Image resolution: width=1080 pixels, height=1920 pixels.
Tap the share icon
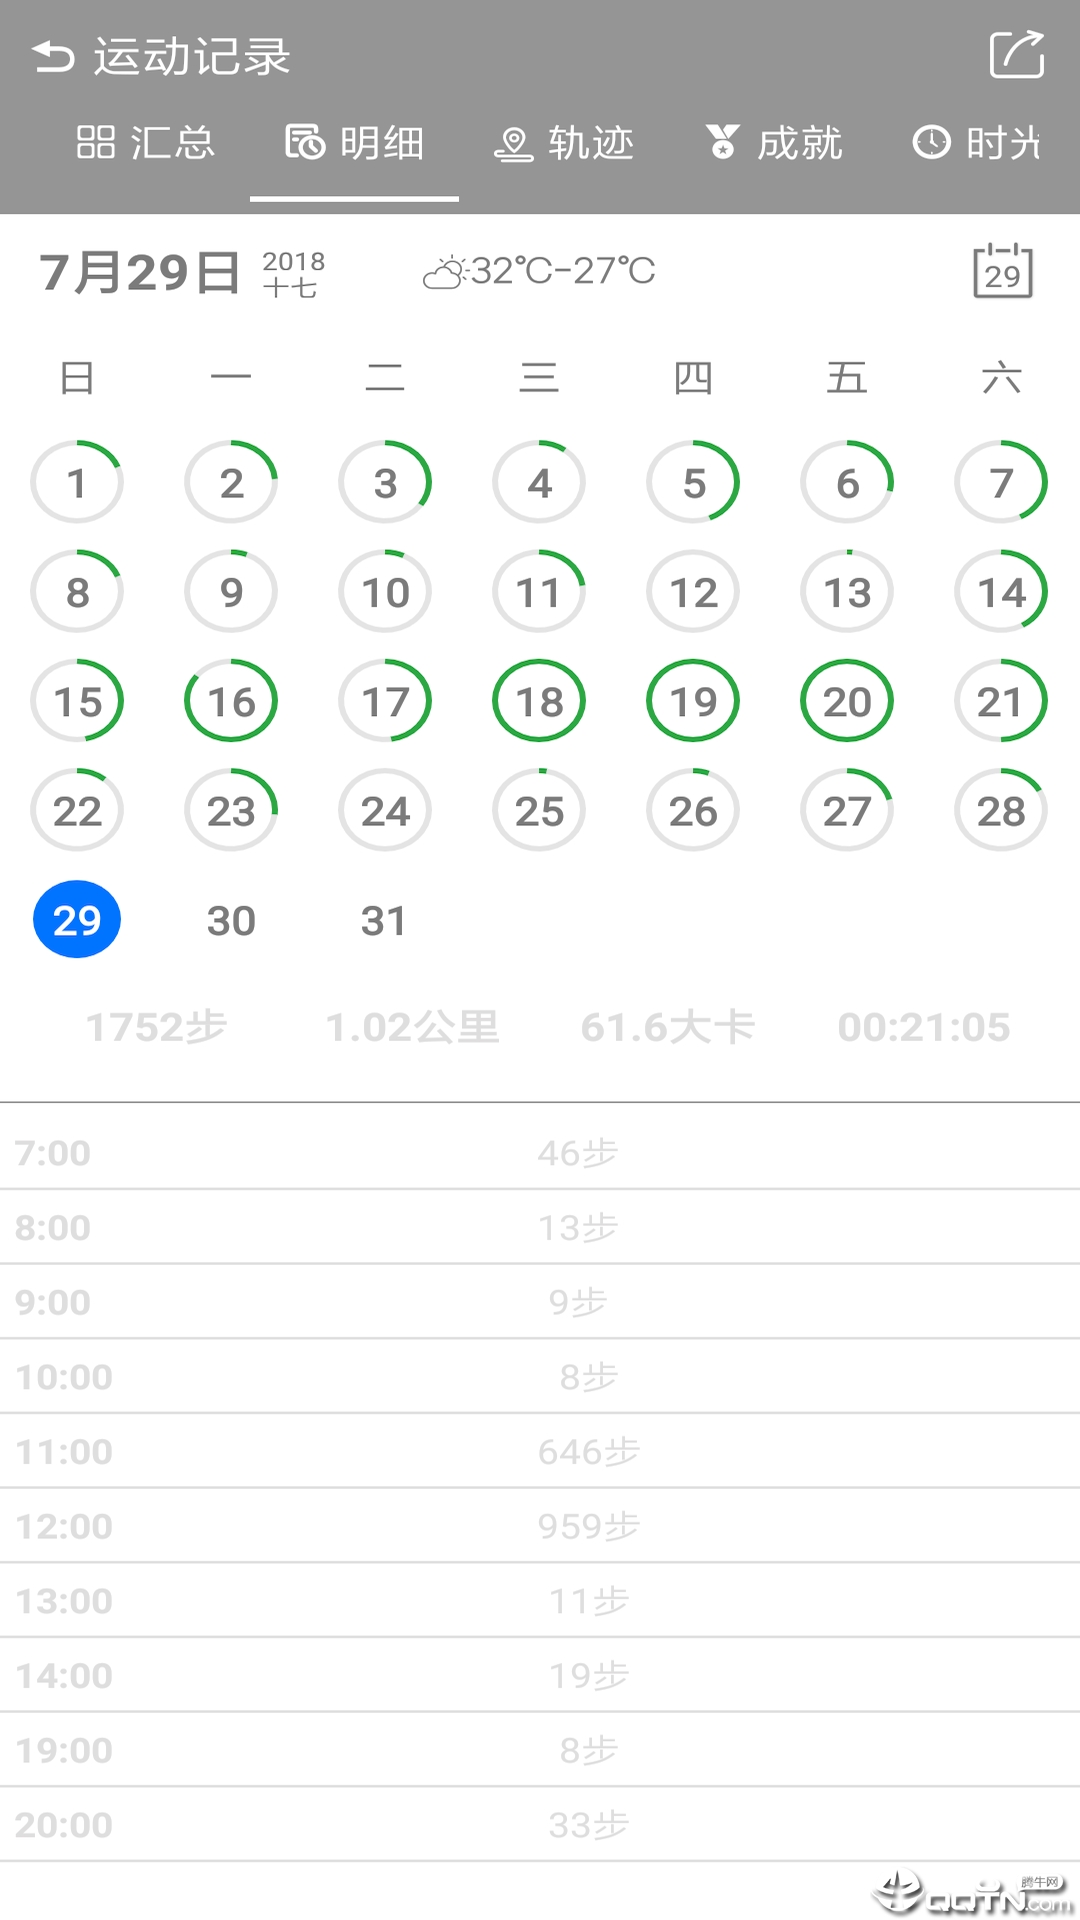tap(1016, 54)
